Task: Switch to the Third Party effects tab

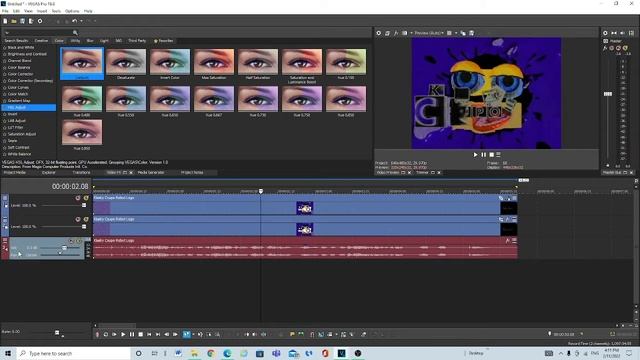Action: (137, 41)
